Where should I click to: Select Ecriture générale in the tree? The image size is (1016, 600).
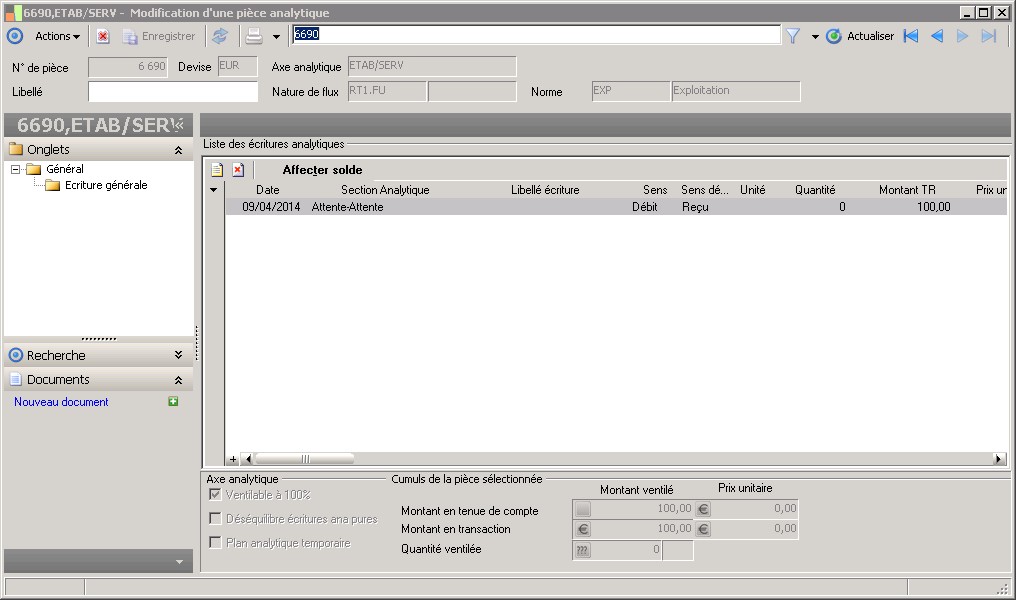click(106, 185)
